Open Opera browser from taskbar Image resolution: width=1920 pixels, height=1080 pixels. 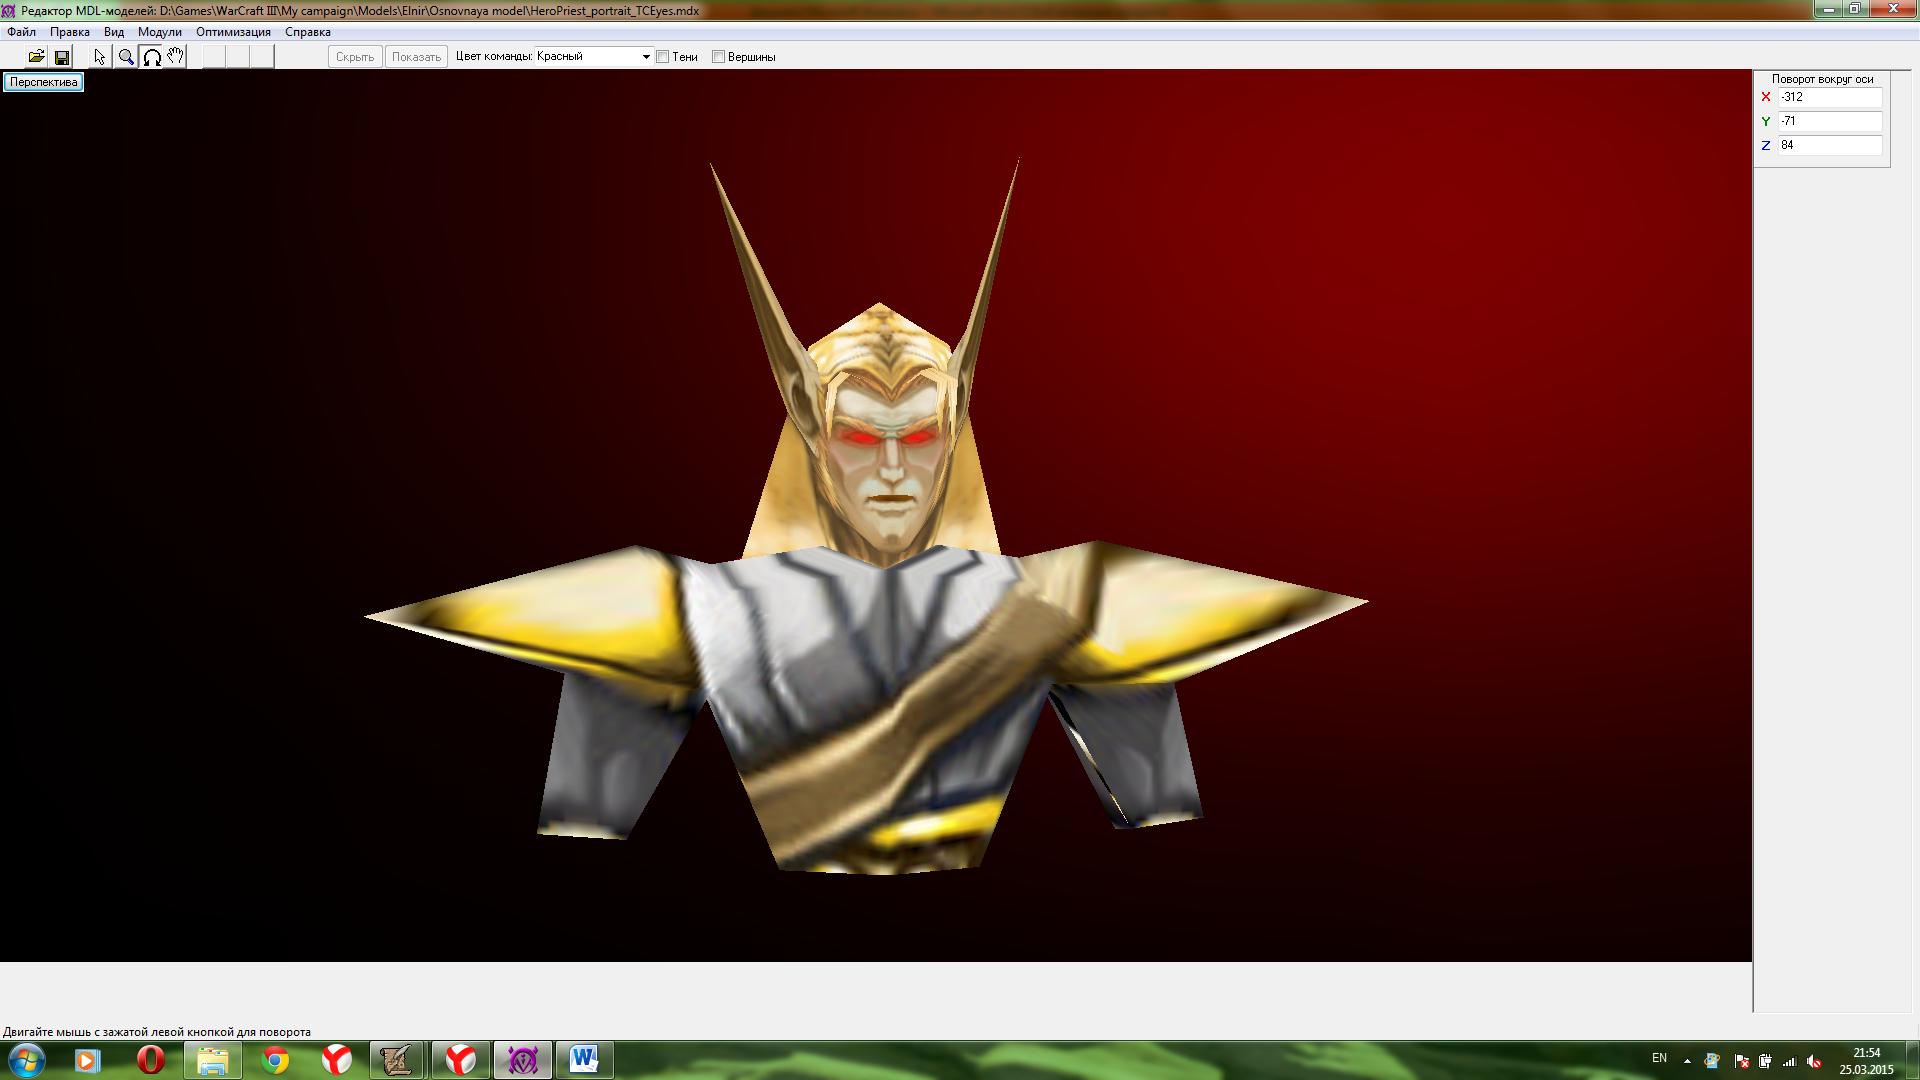pyautogui.click(x=150, y=1060)
